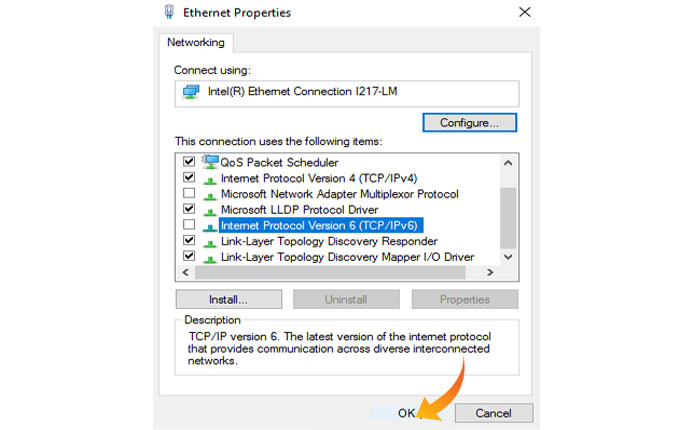Enable the Internet Protocol Version 6 checkbox
Image resolution: width=700 pixels, height=430 pixels.
point(189,226)
